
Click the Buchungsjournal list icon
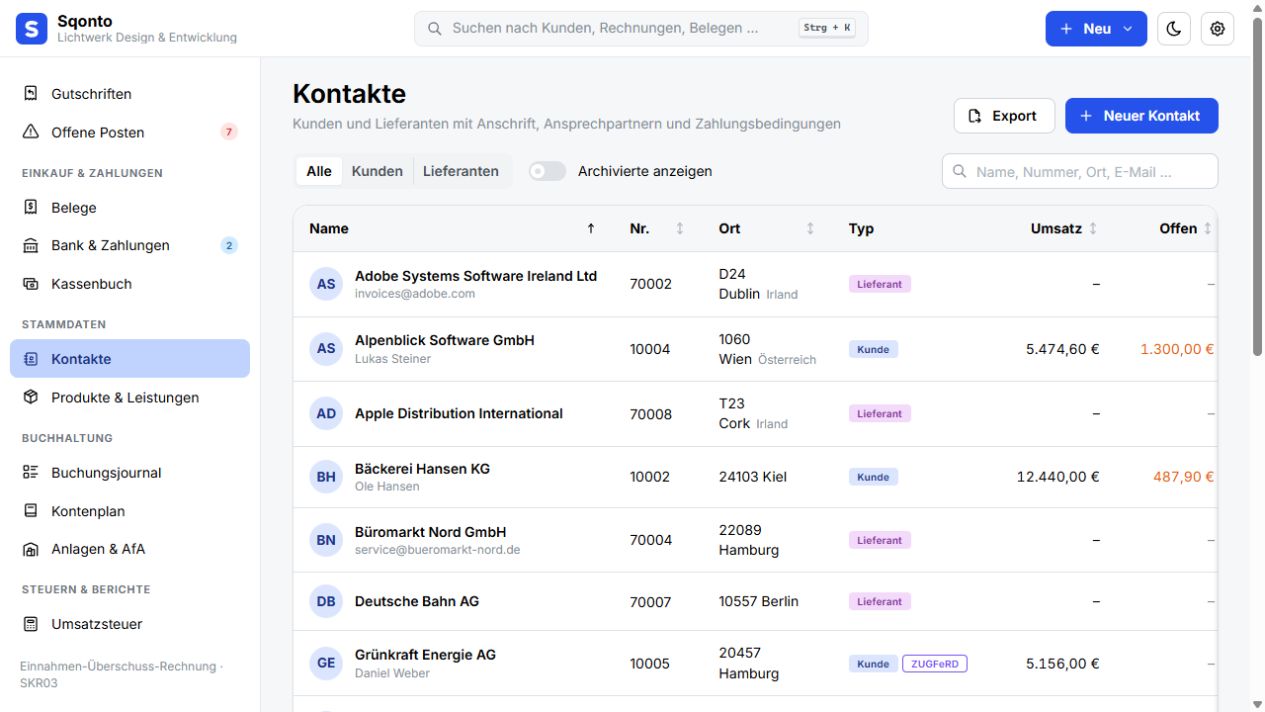click(31, 472)
